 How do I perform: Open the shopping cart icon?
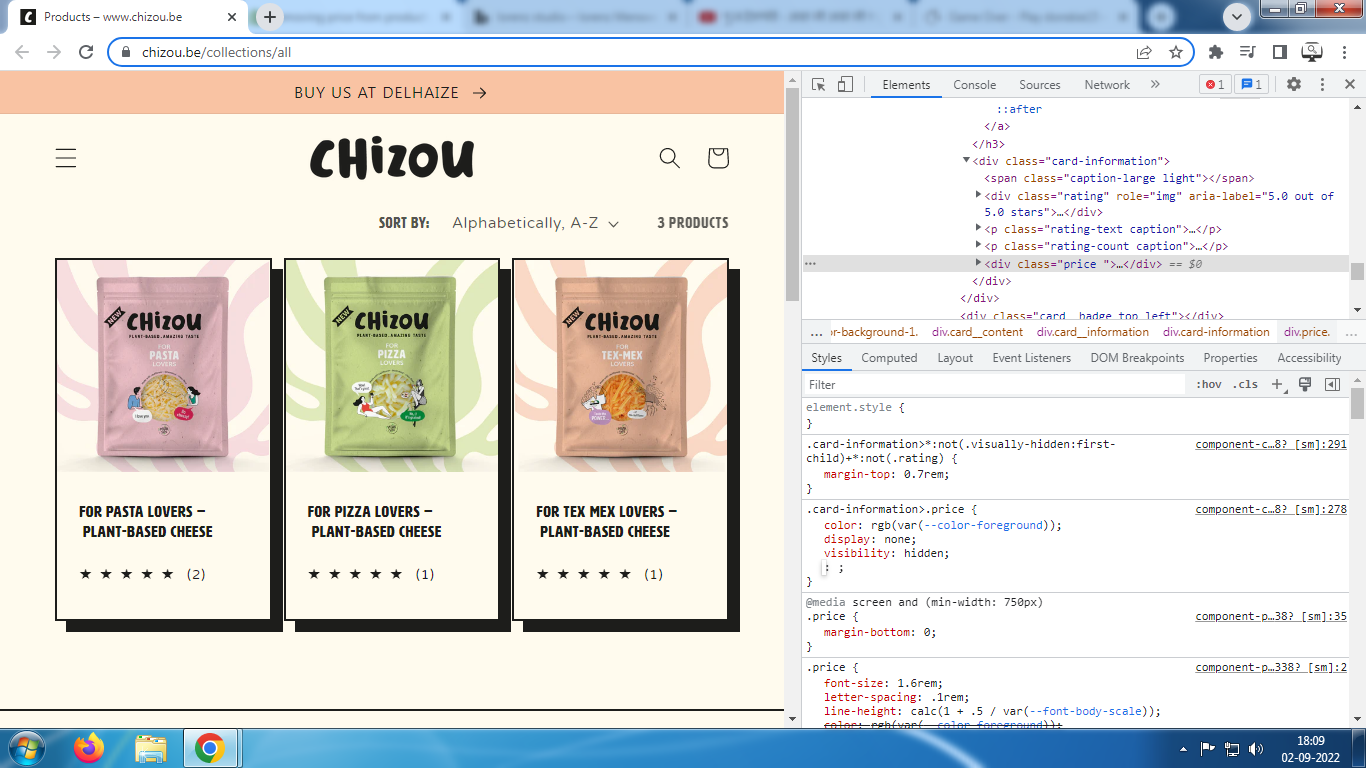(718, 158)
